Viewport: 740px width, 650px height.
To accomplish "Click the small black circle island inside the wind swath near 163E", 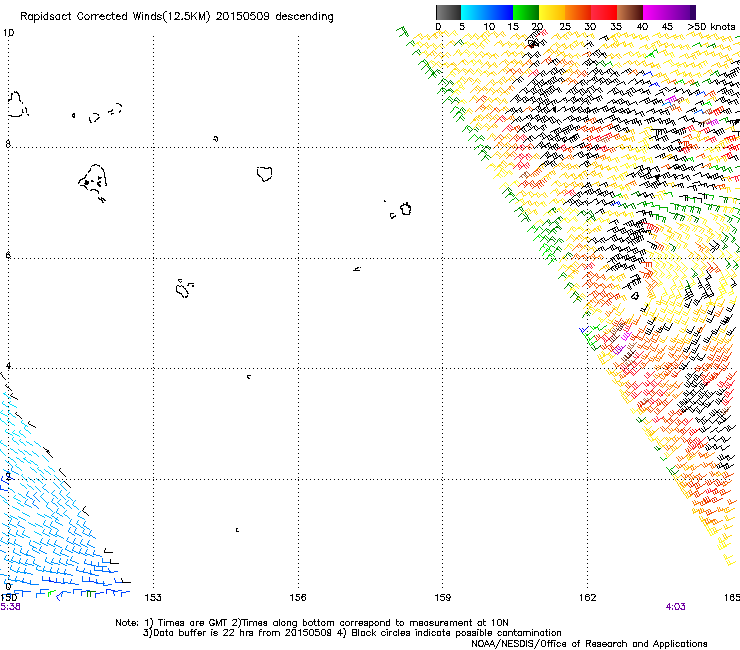I will click(635, 296).
